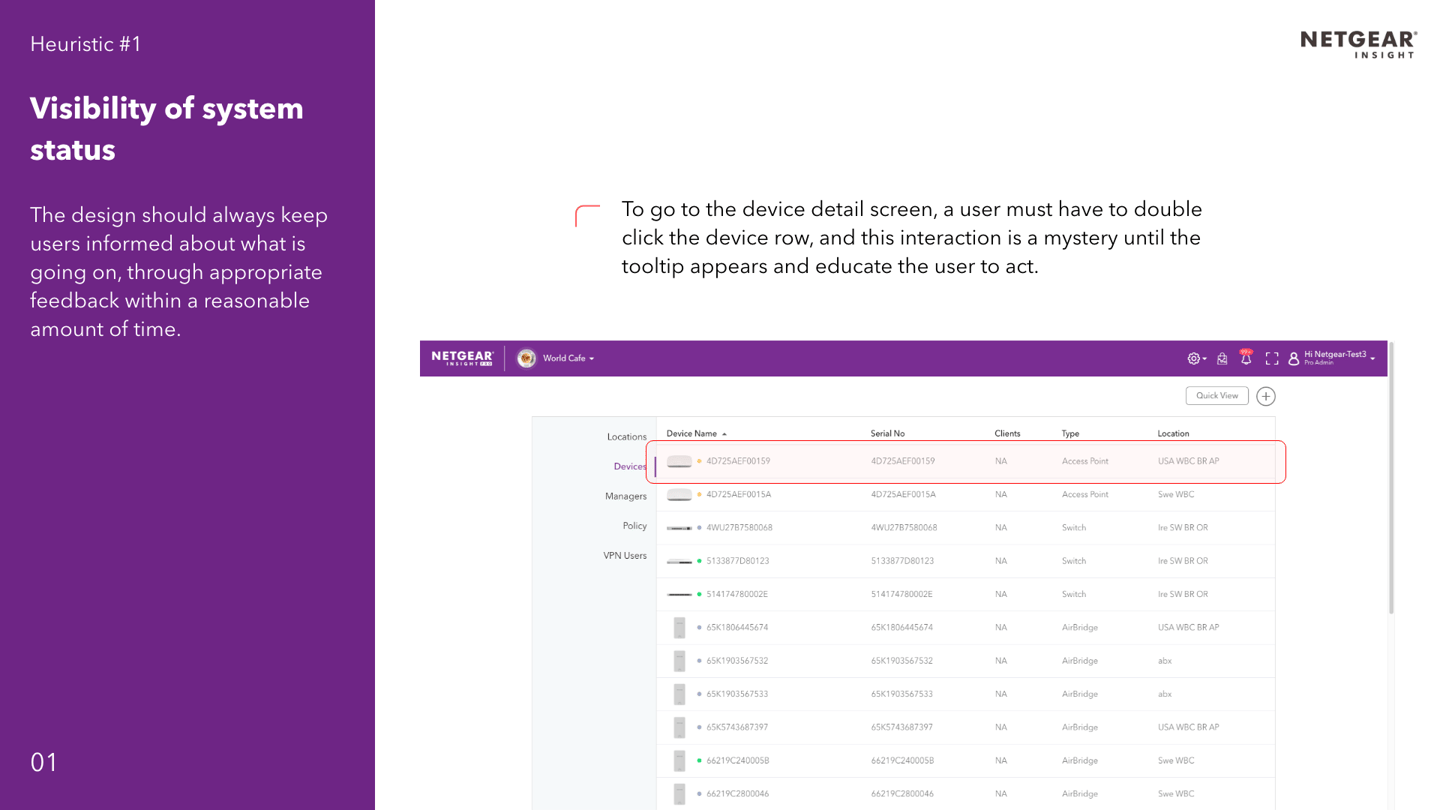Click device image for 4D725AEF0015A
1440x810 pixels.
coord(679,495)
